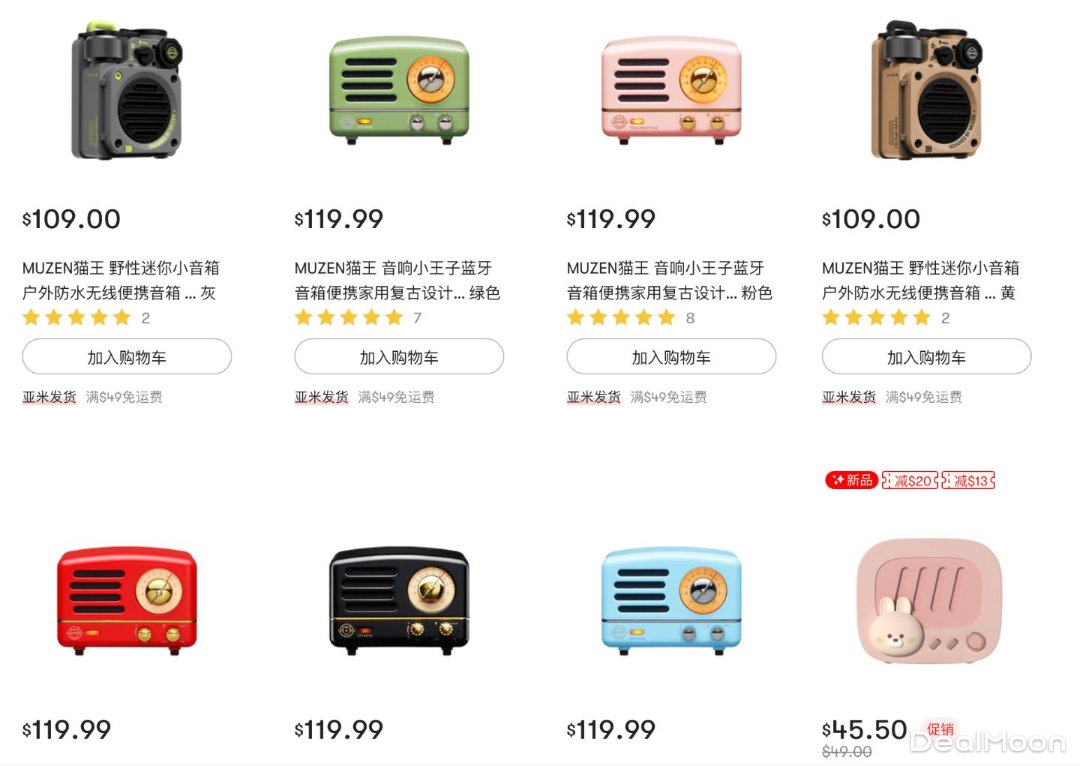This screenshot has width=1080, height=766.
Task: Click the star rating with 8 reviews
Action: click(x=631, y=318)
